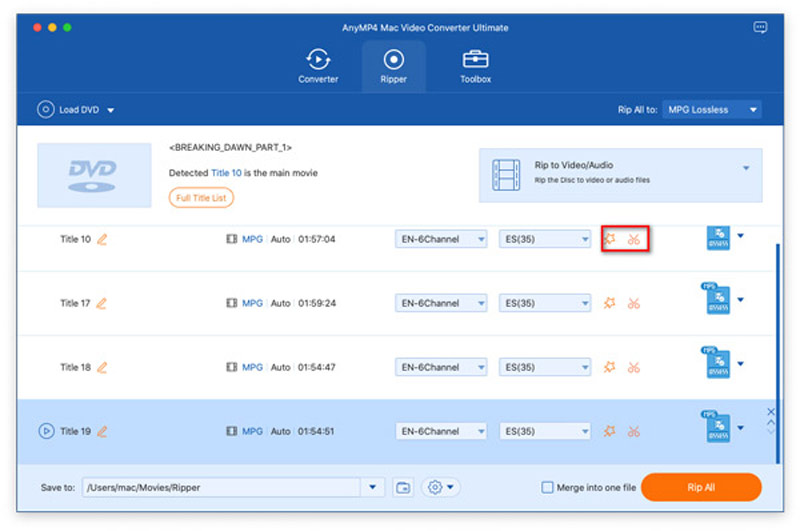800x531 pixels.
Task: Select the Title 10 row label
Action: (x=76, y=239)
